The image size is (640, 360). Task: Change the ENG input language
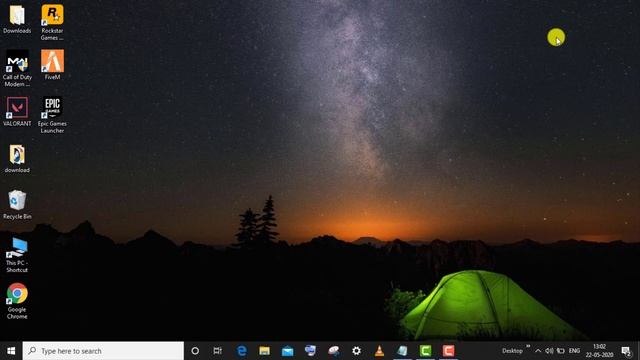pyautogui.click(x=574, y=351)
